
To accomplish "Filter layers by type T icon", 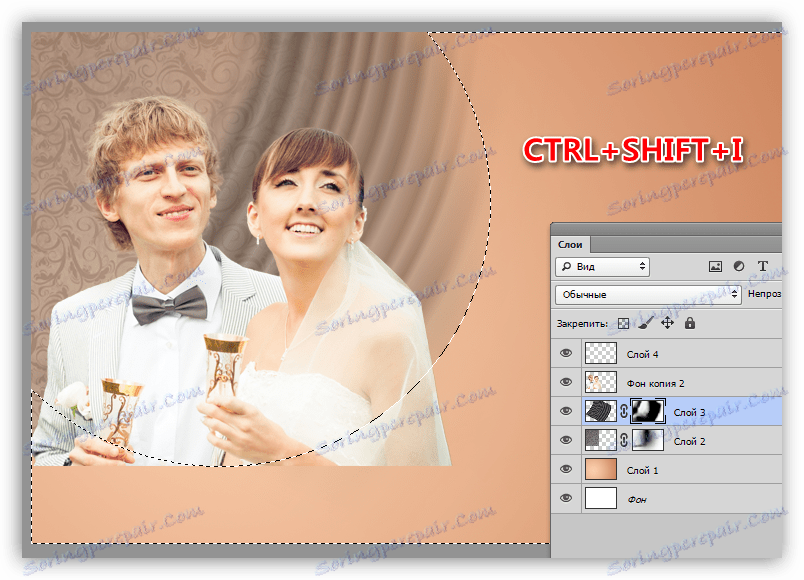I will [762, 266].
